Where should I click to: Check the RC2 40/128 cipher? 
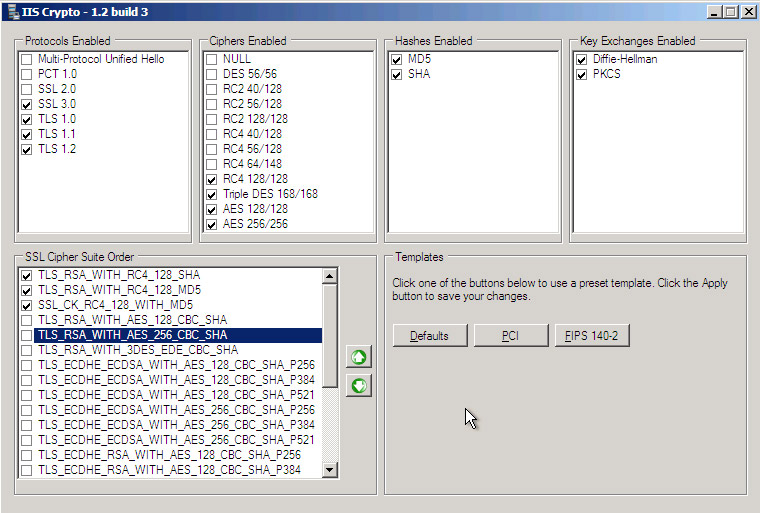pos(211,89)
